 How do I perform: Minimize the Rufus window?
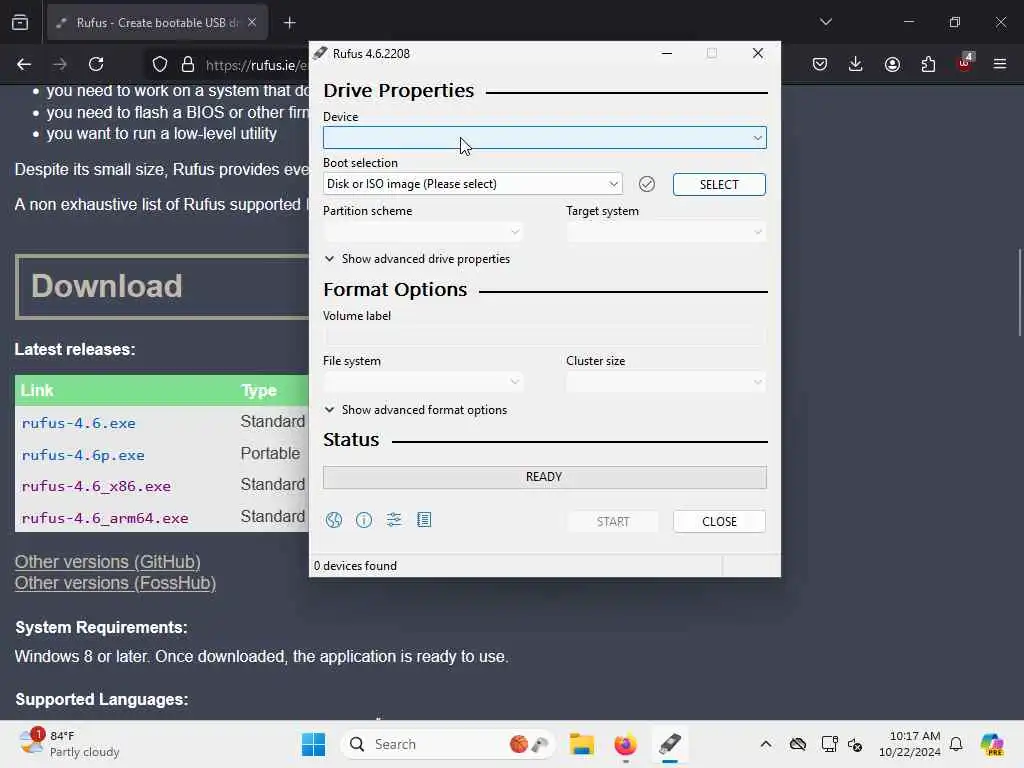(667, 54)
